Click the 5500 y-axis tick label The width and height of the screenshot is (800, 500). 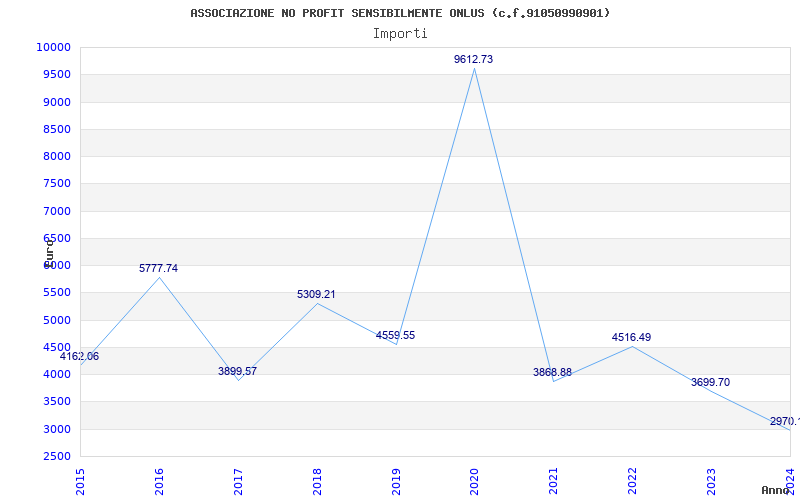pos(56,293)
